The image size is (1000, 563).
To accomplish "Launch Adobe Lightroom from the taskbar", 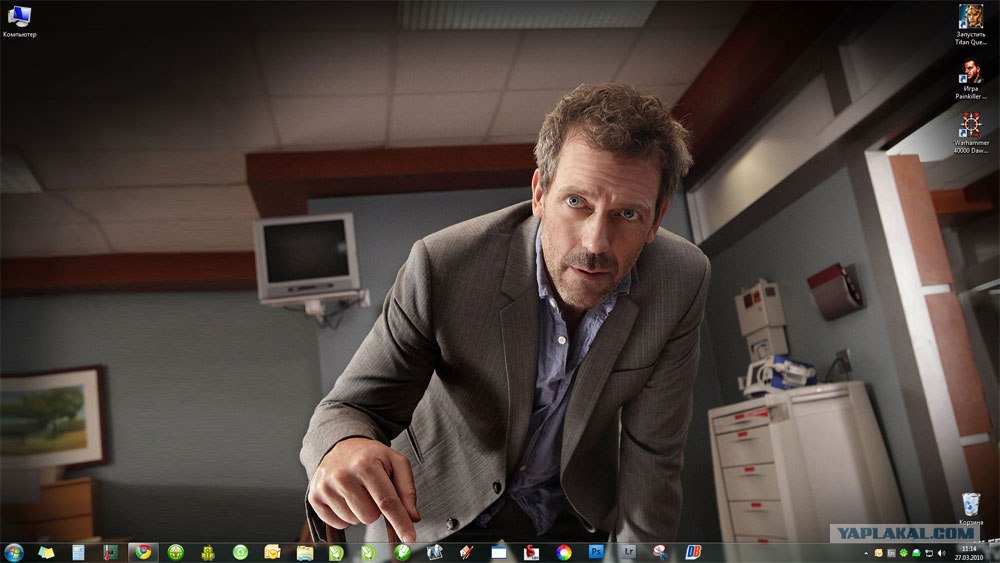I will coord(629,552).
